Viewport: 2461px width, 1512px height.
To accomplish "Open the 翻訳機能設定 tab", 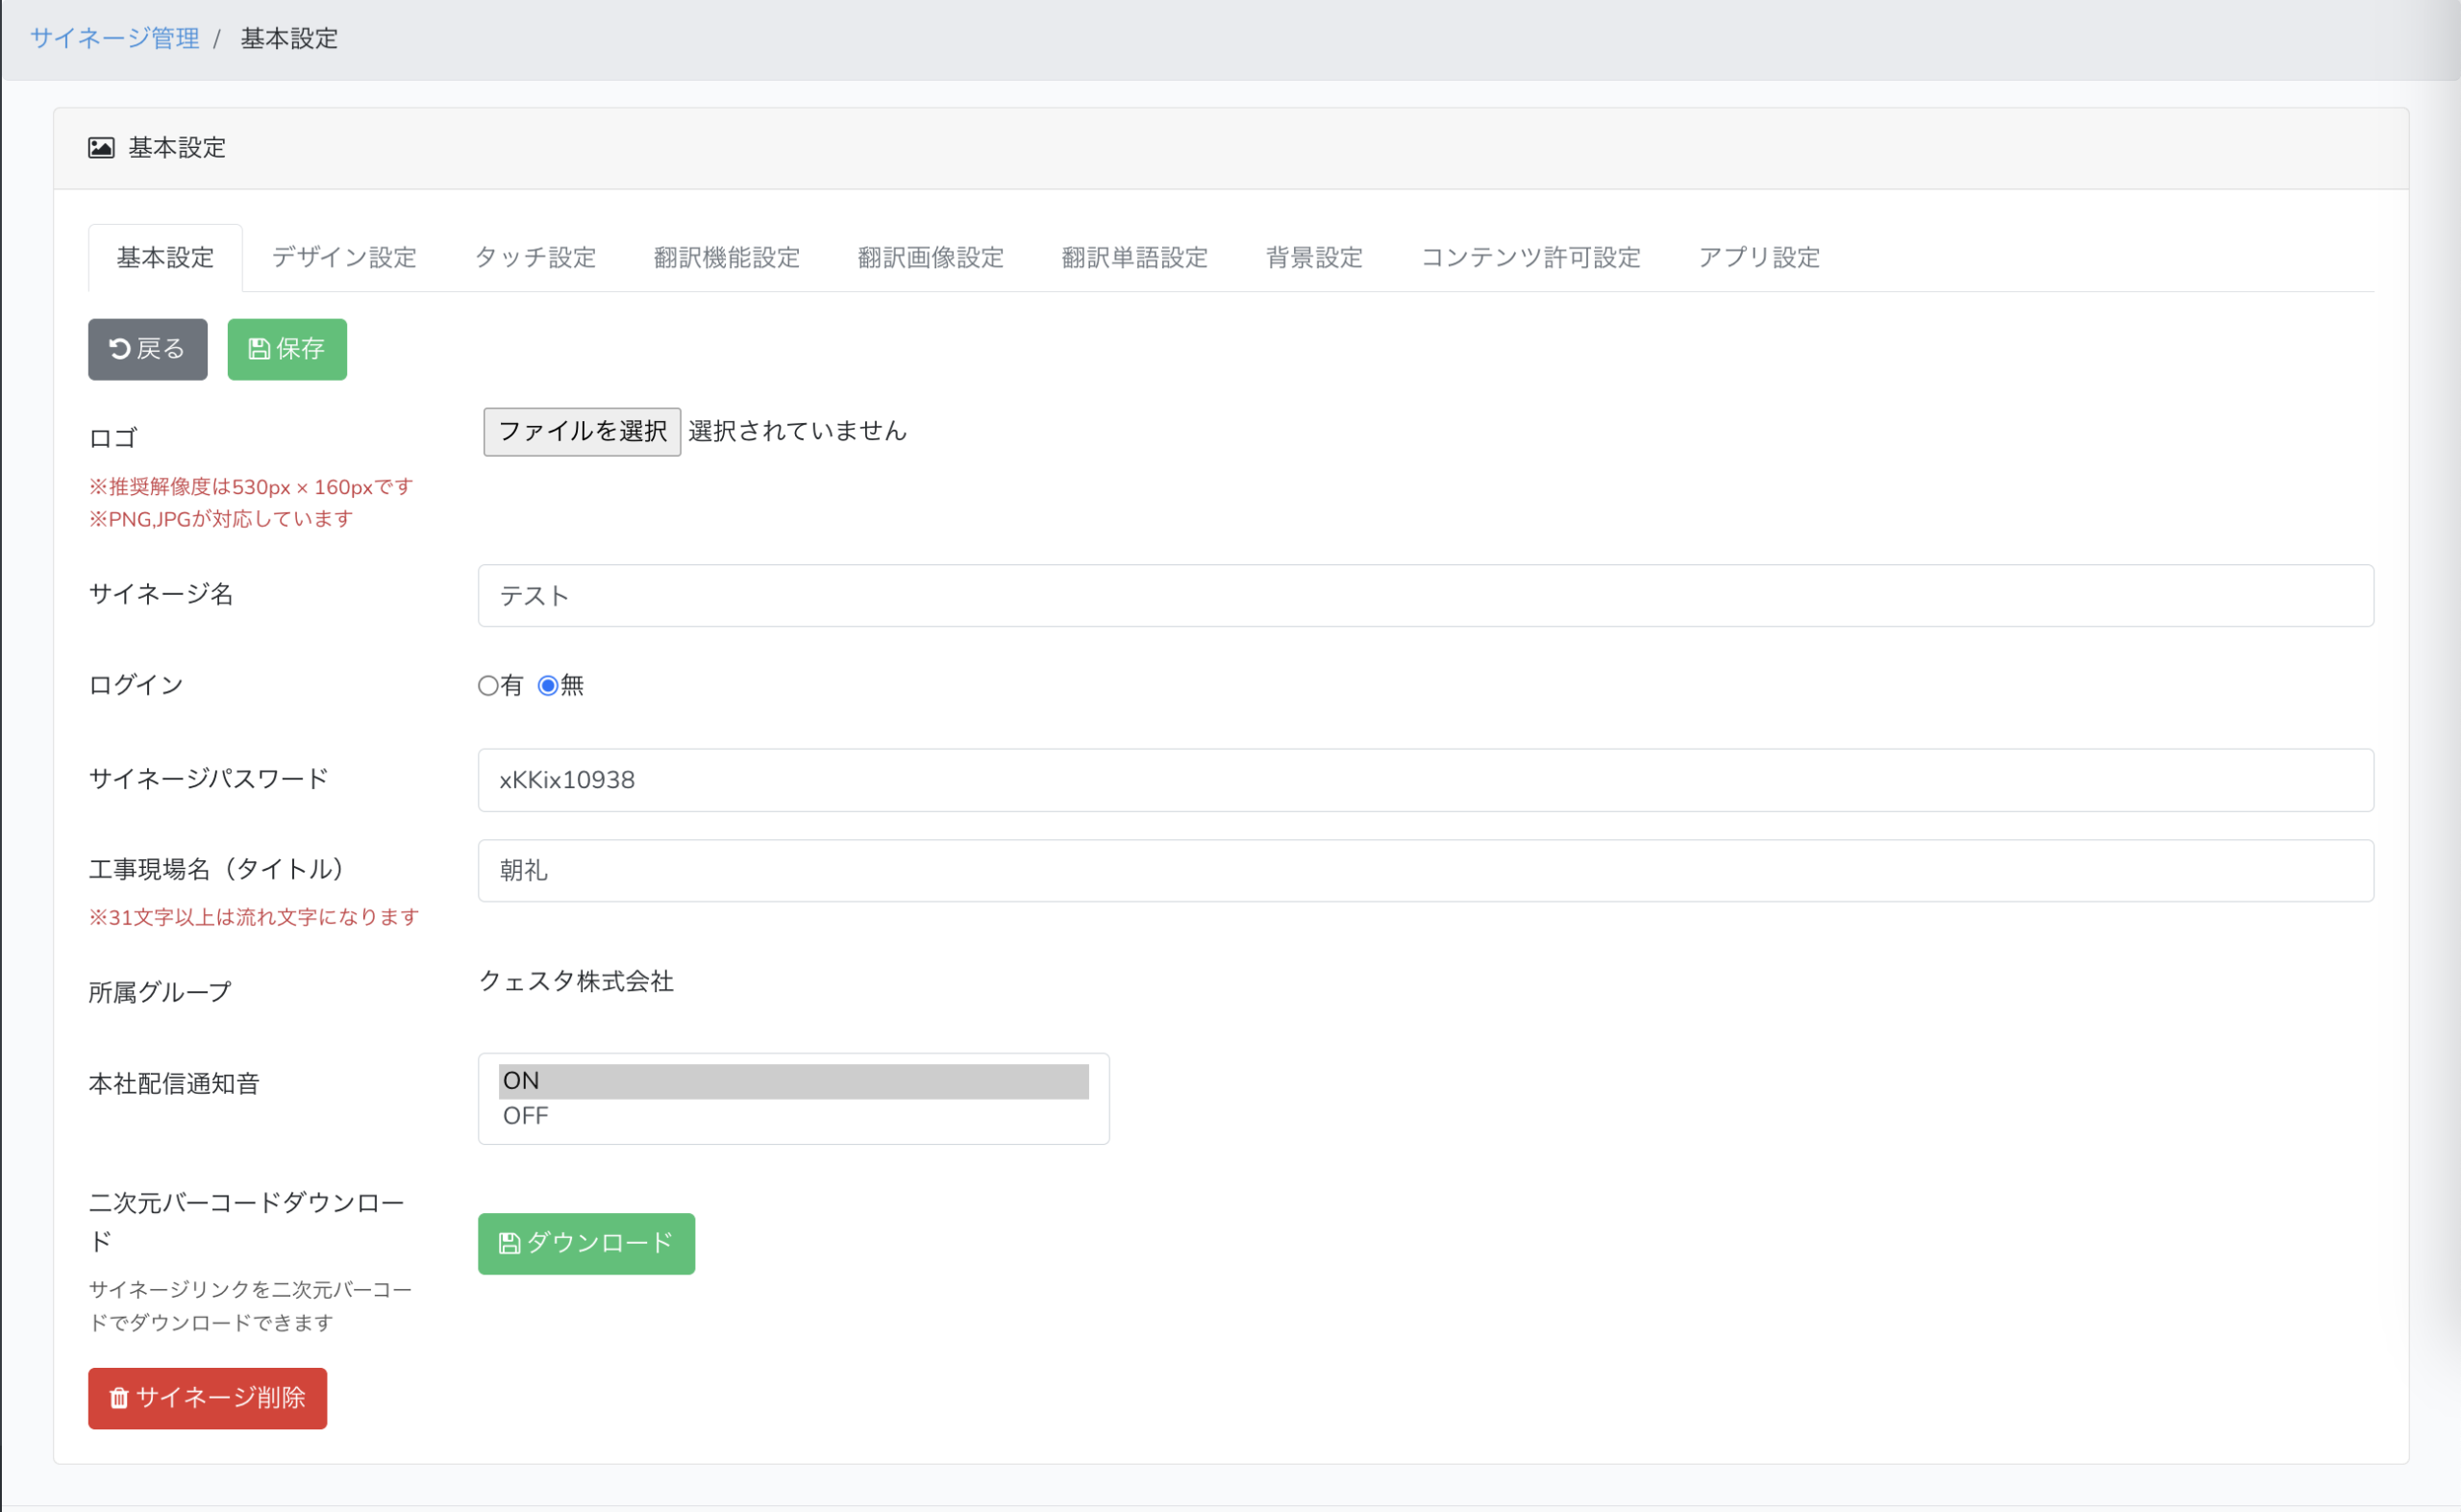I will pyautogui.click(x=727, y=258).
